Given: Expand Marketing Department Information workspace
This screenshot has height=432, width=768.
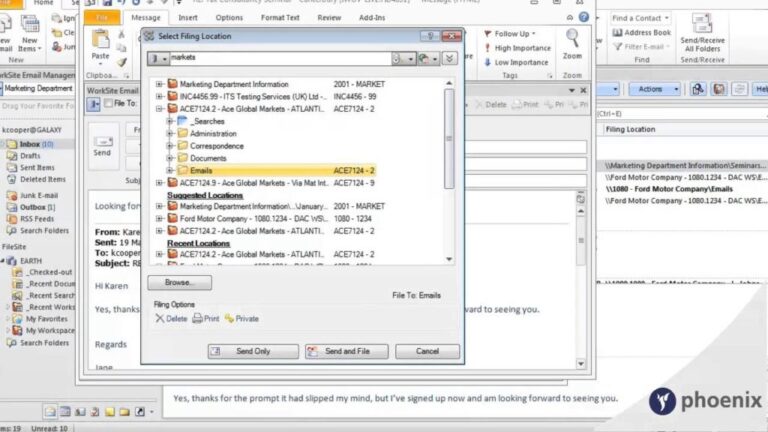Looking at the screenshot, I should (x=159, y=84).
